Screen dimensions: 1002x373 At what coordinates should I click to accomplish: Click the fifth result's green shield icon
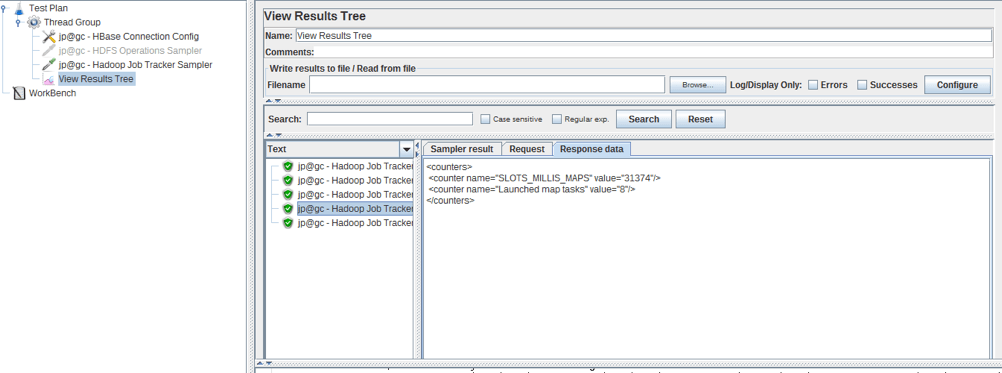288,223
